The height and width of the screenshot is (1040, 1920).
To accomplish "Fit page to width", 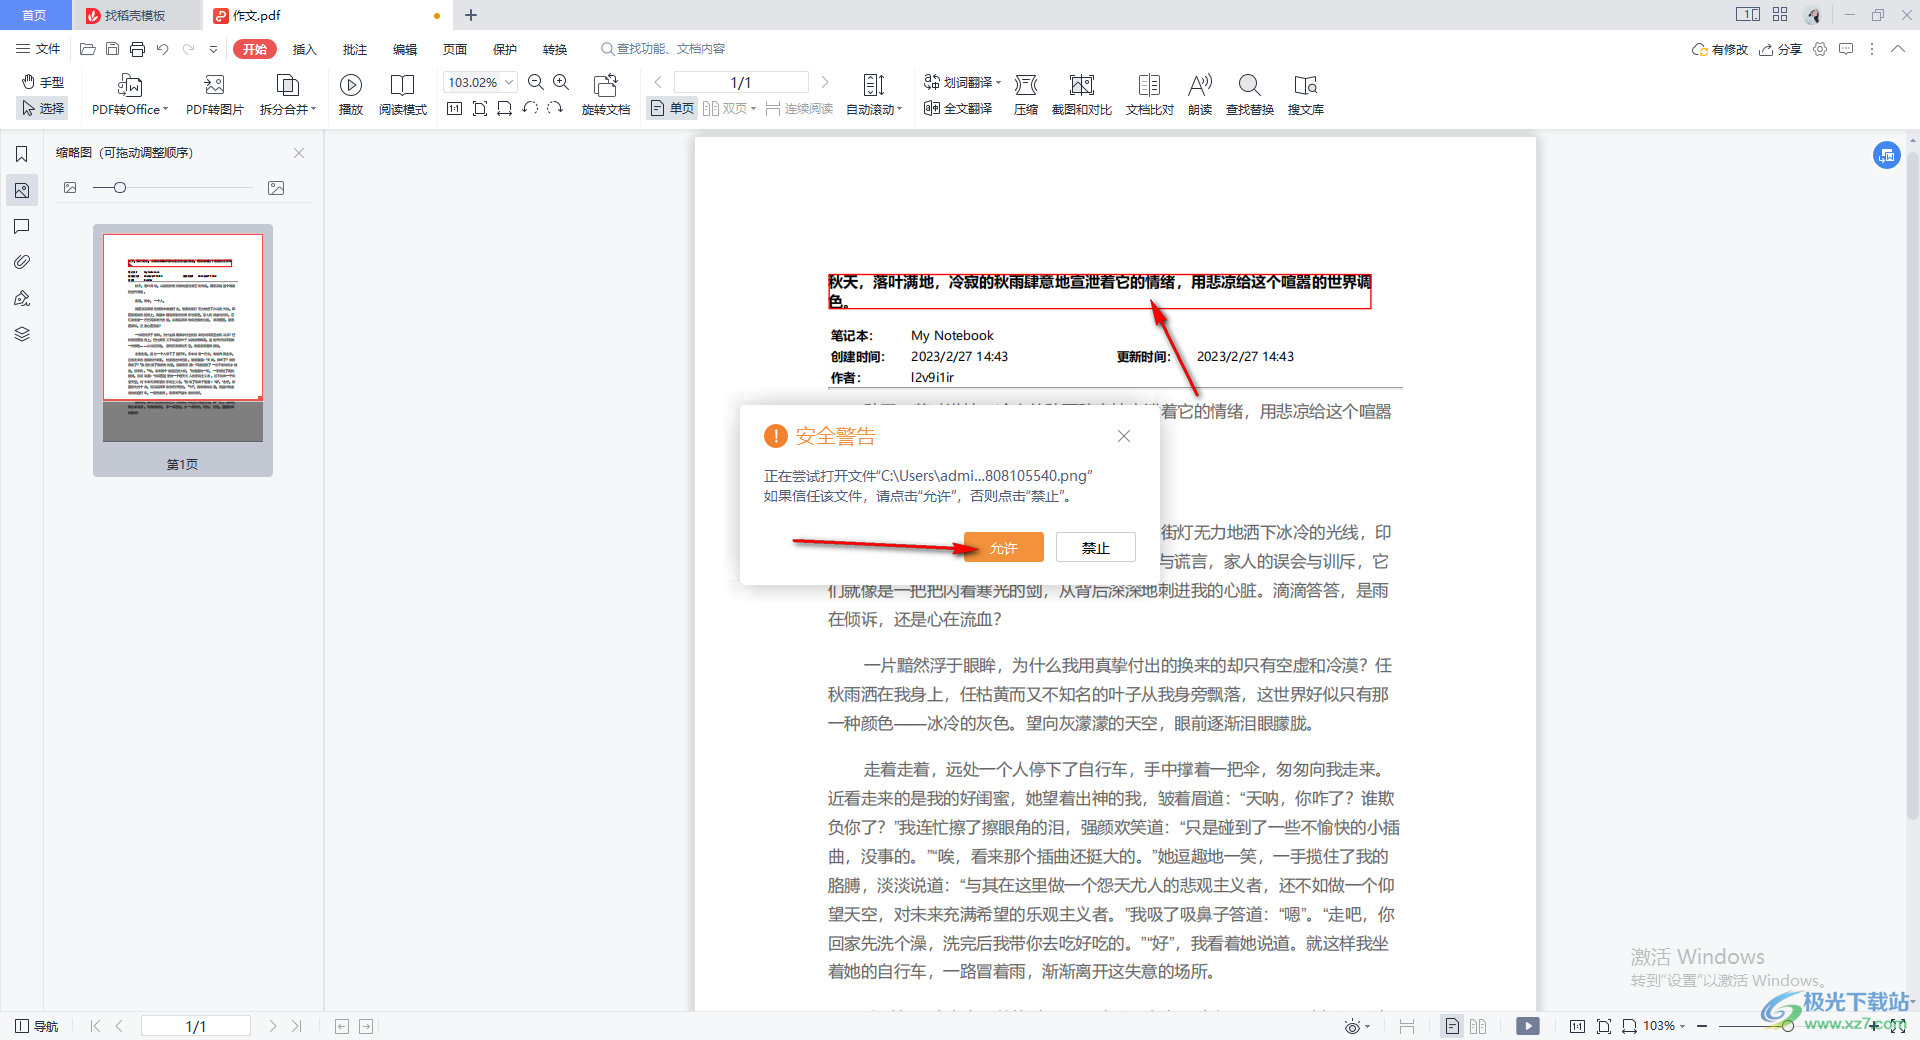I will 505,108.
